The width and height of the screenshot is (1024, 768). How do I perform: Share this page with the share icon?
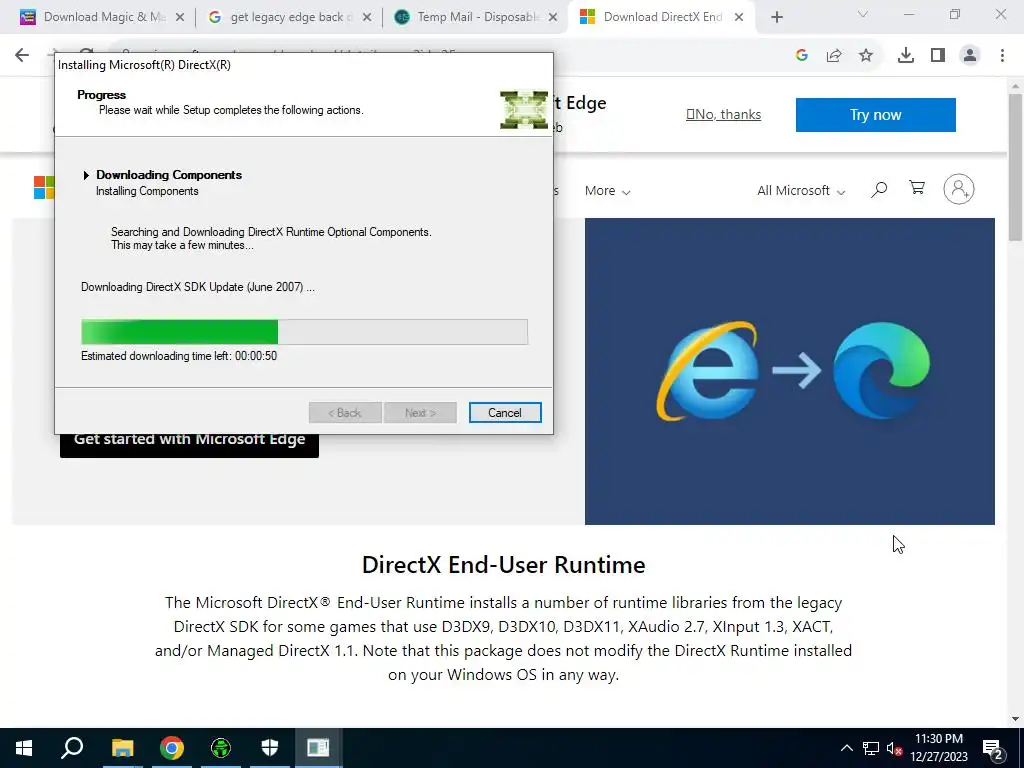(834, 56)
